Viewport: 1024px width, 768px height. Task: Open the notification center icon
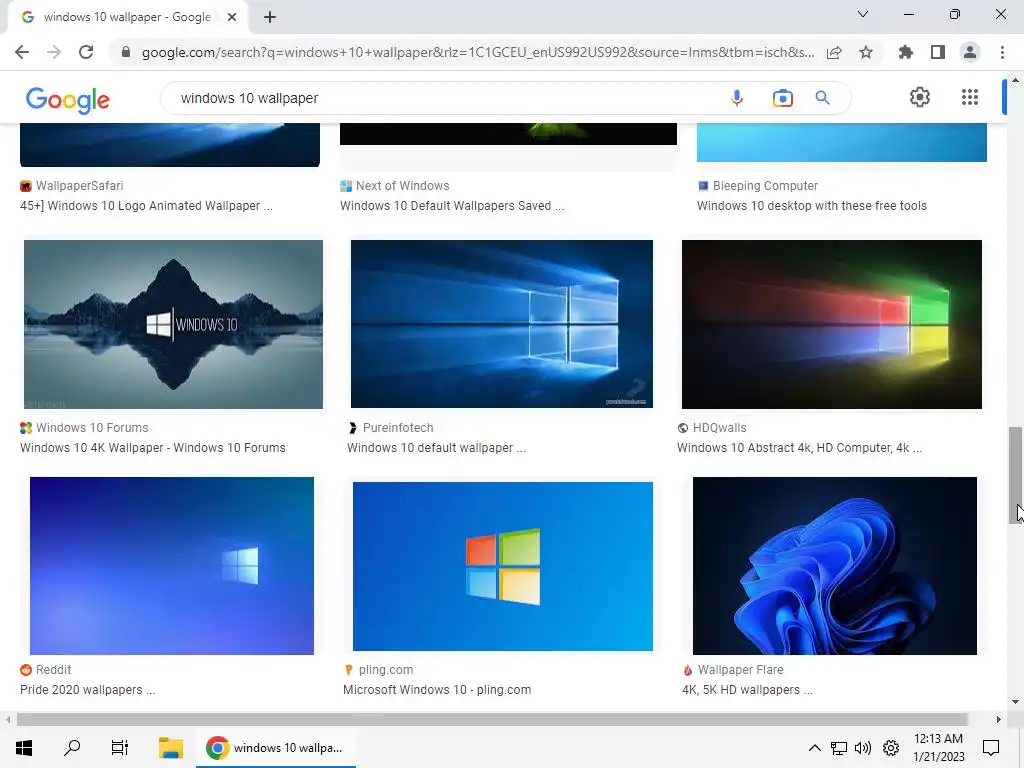coord(991,748)
